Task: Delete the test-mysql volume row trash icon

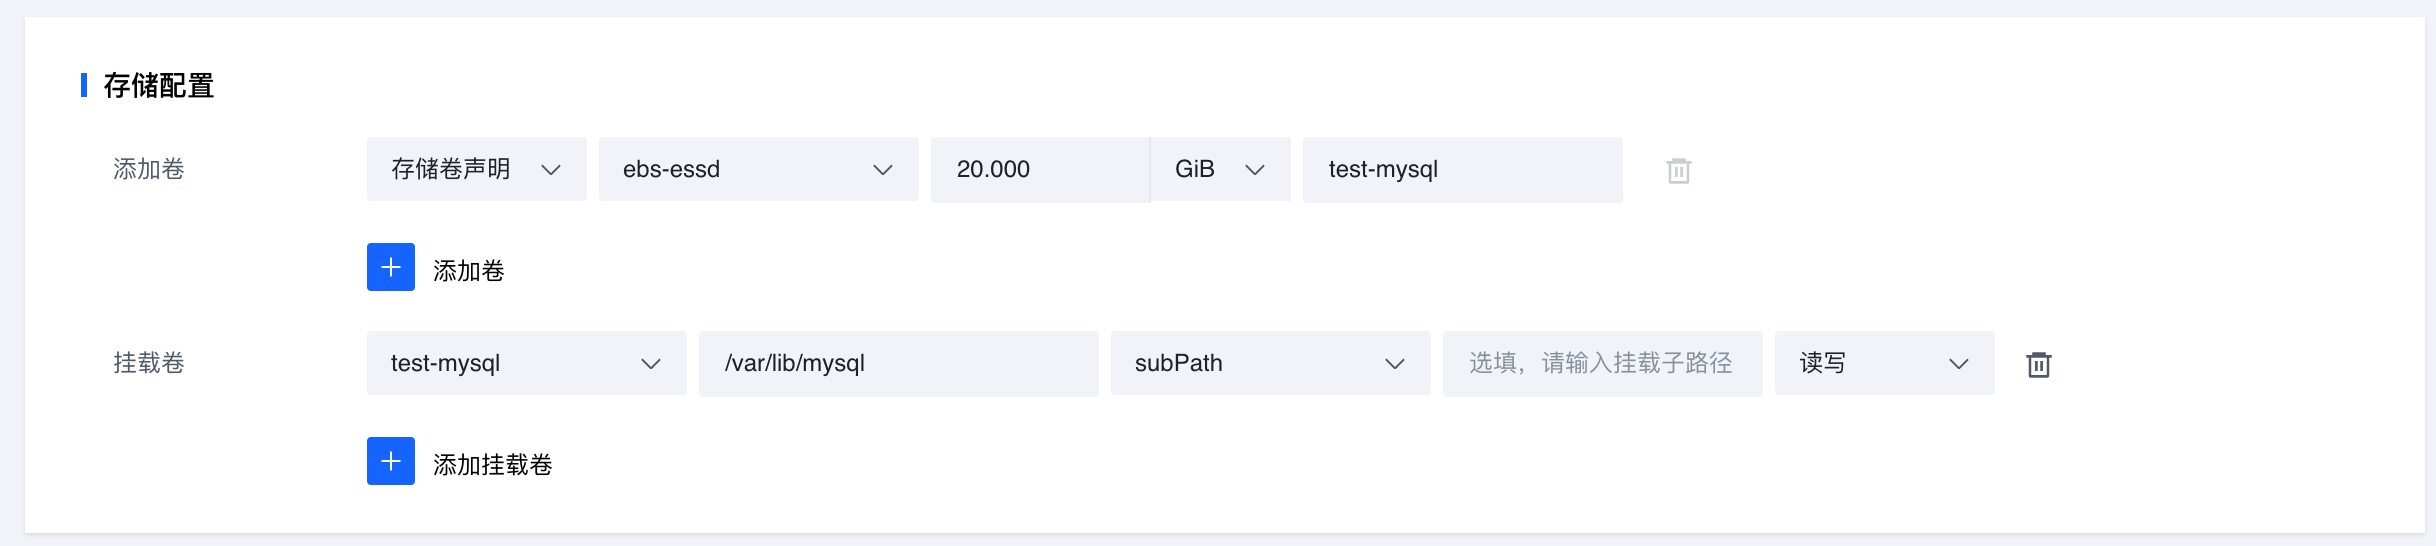Action: (1679, 171)
